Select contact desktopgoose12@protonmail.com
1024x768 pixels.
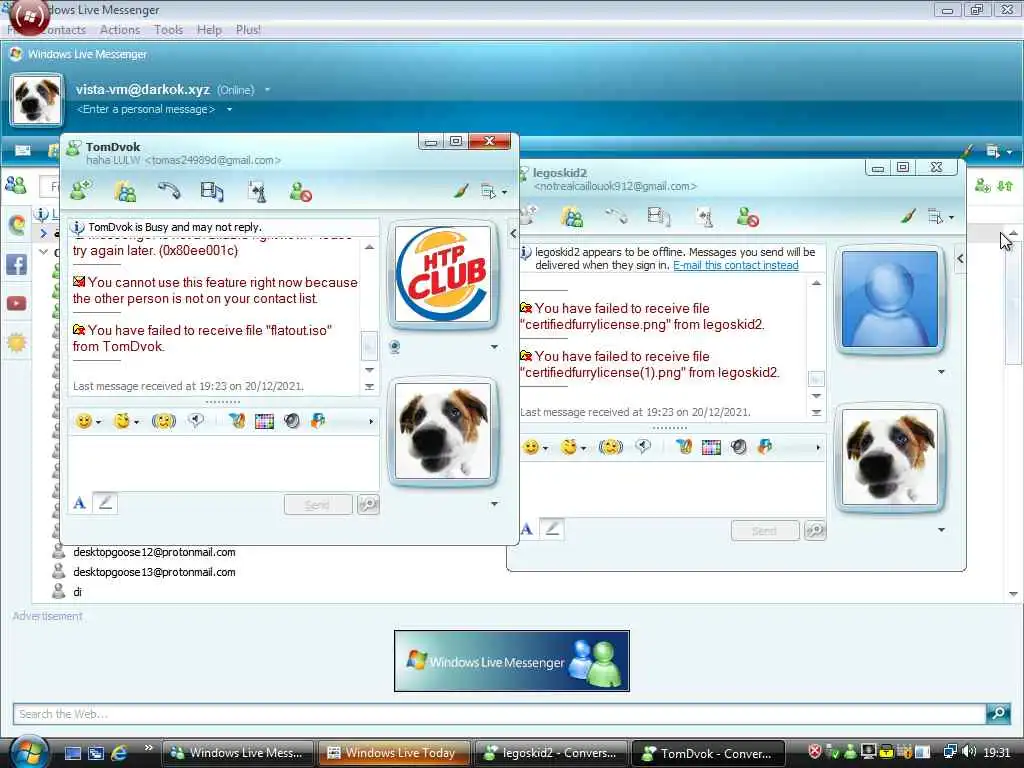[x=154, y=552]
